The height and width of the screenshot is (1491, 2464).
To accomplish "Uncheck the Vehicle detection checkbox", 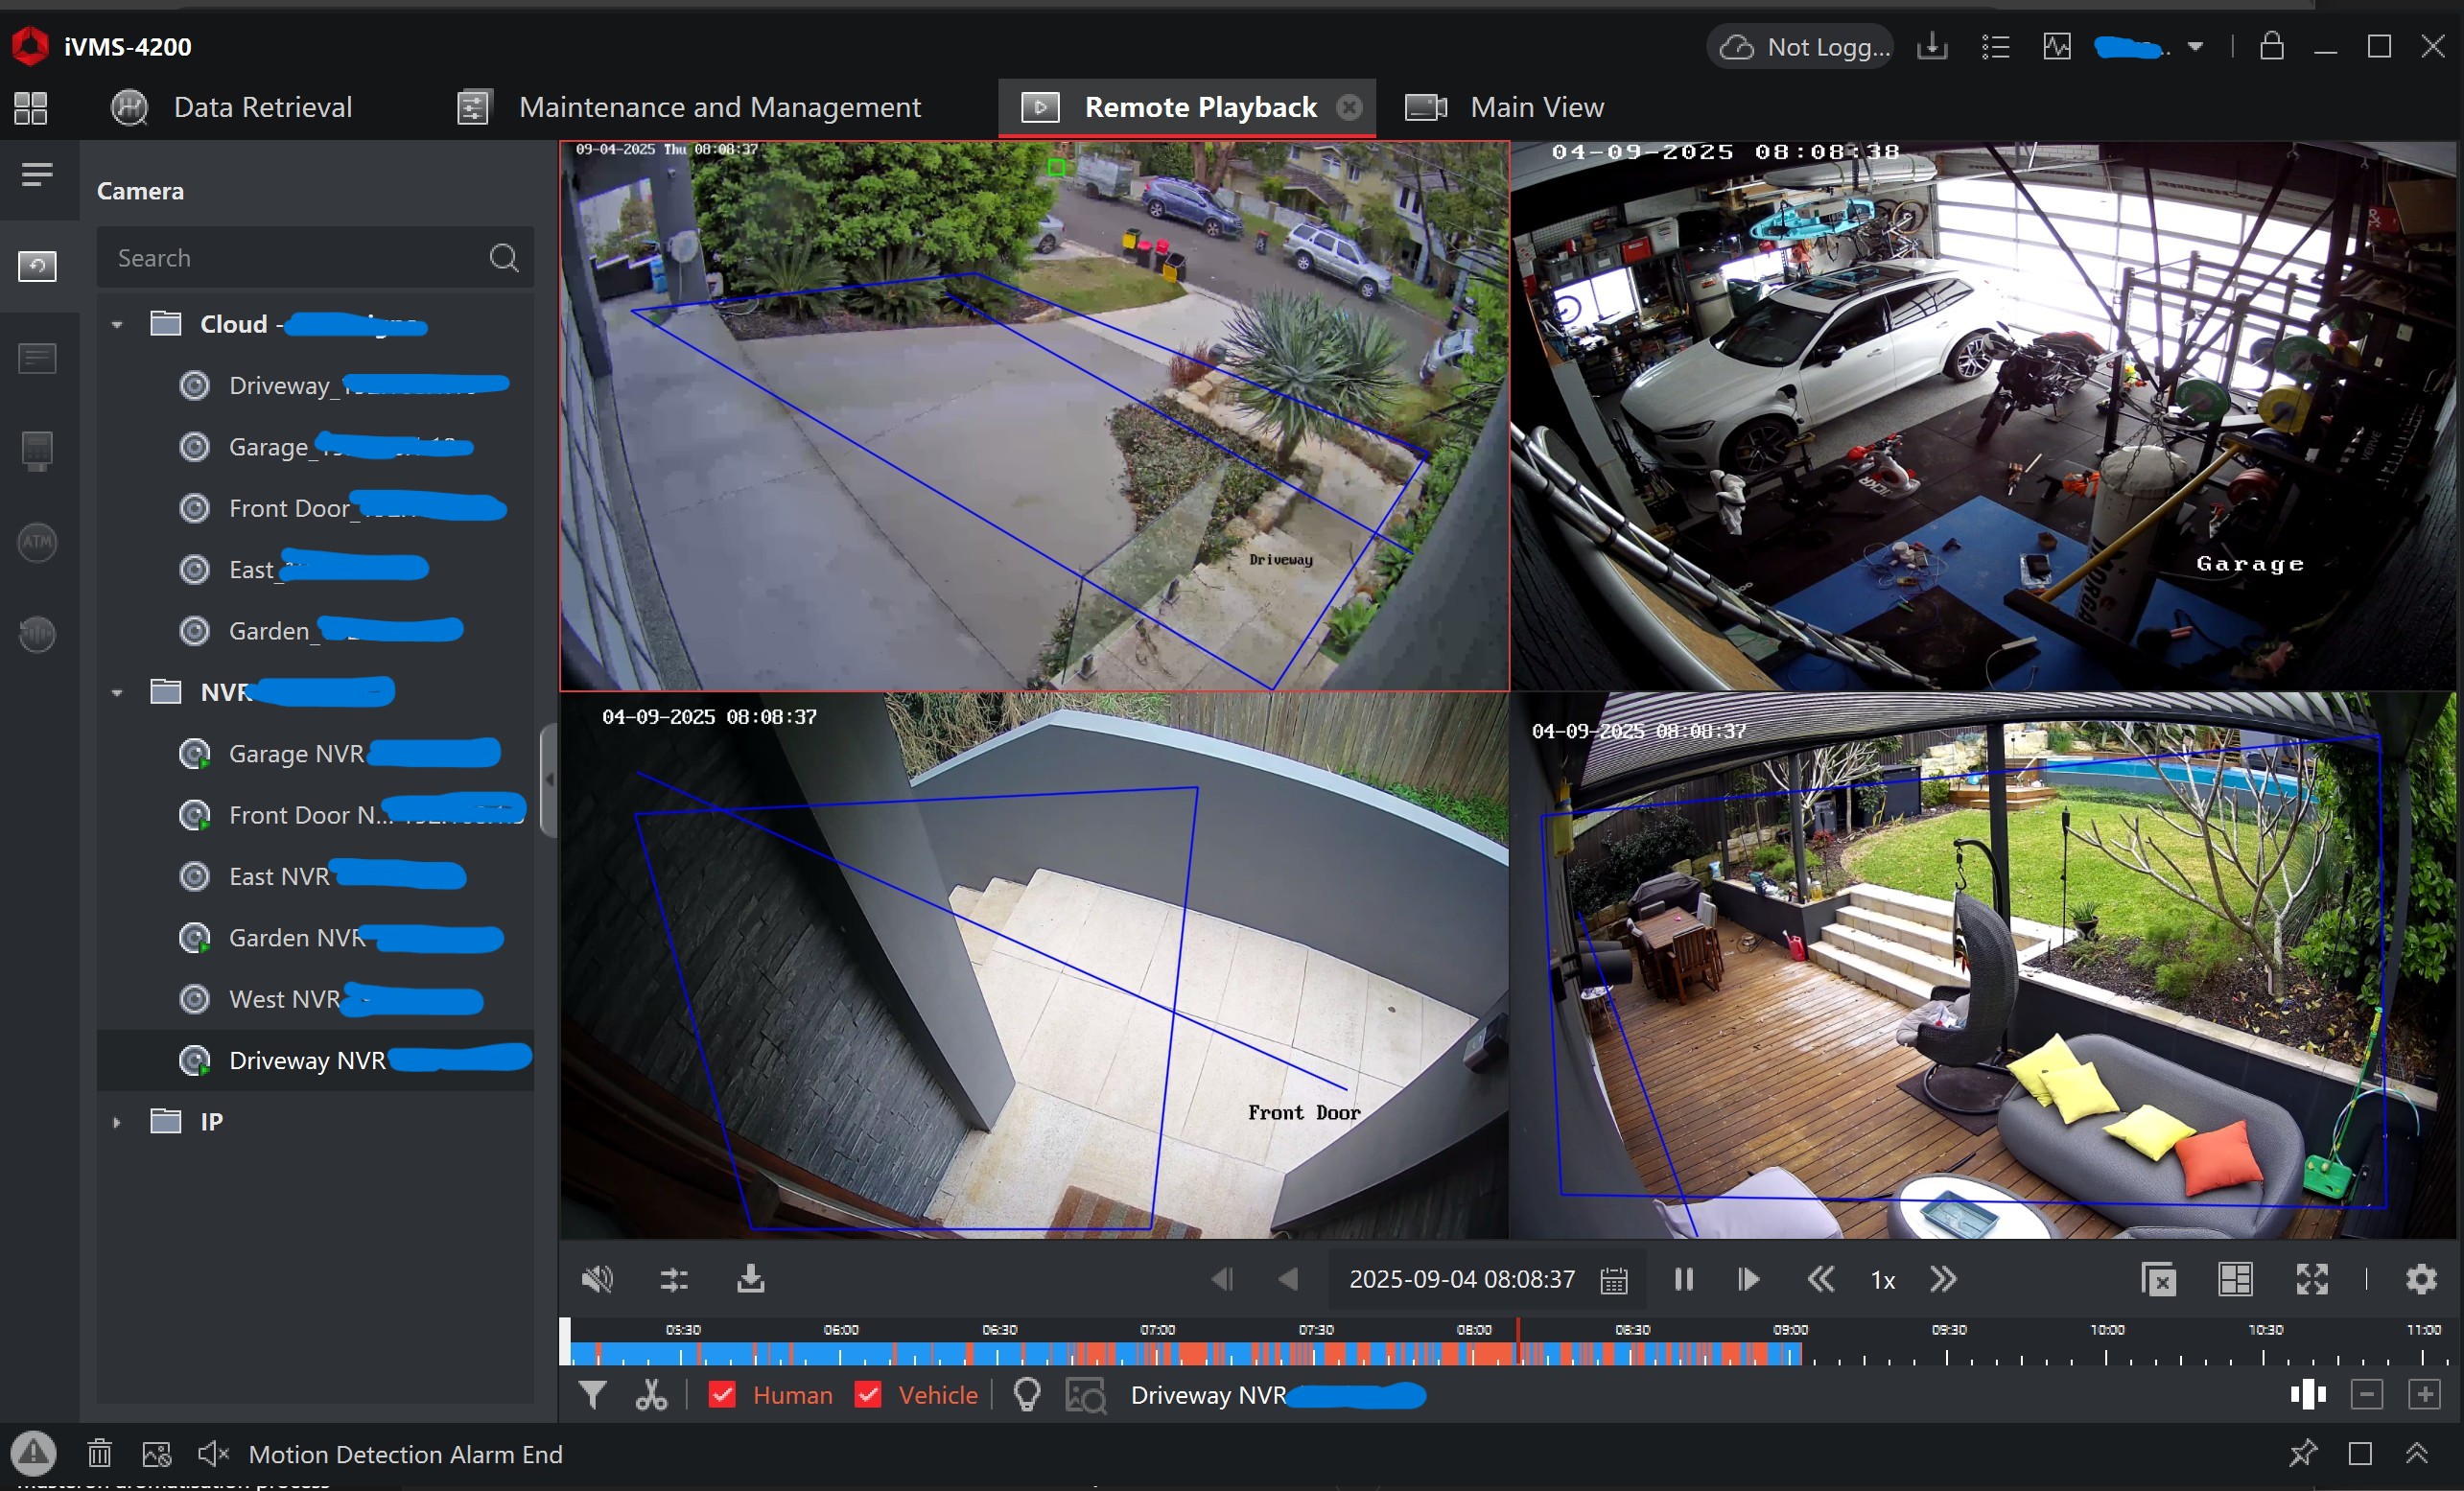I will pyautogui.click(x=868, y=1395).
